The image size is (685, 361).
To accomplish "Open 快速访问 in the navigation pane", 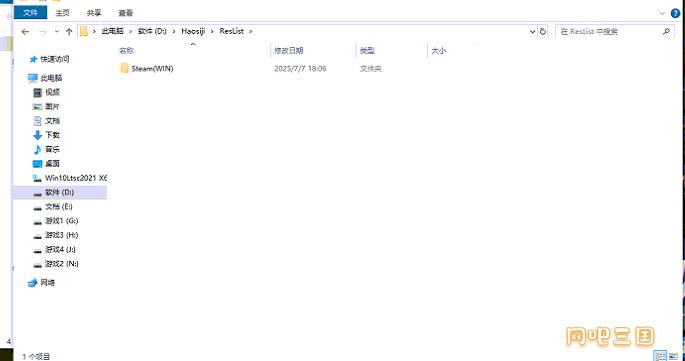I will (x=55, y=59).
